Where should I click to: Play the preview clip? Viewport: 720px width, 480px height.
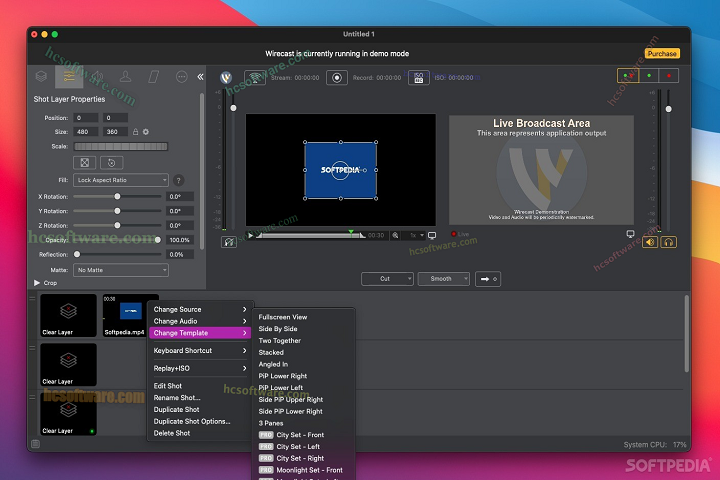(251, 235)
